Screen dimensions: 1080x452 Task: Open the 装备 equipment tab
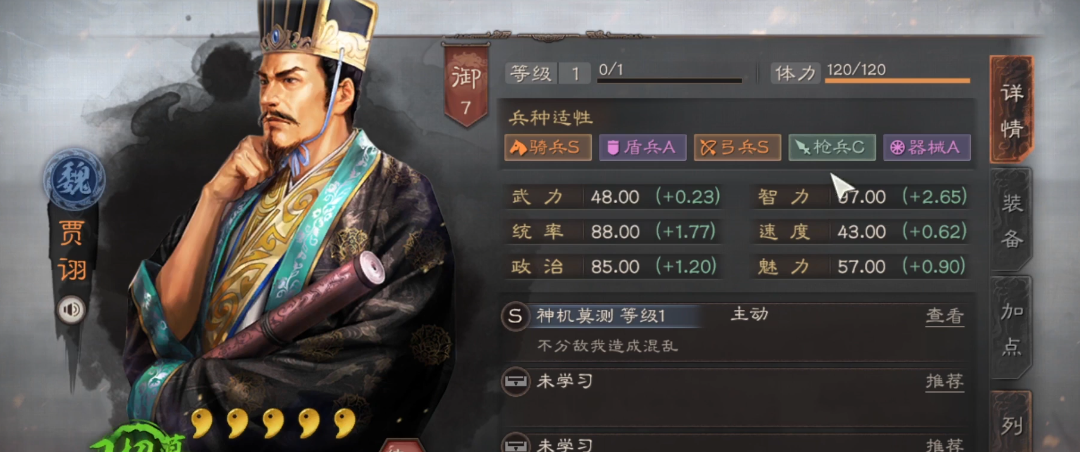click(1012, 219)
